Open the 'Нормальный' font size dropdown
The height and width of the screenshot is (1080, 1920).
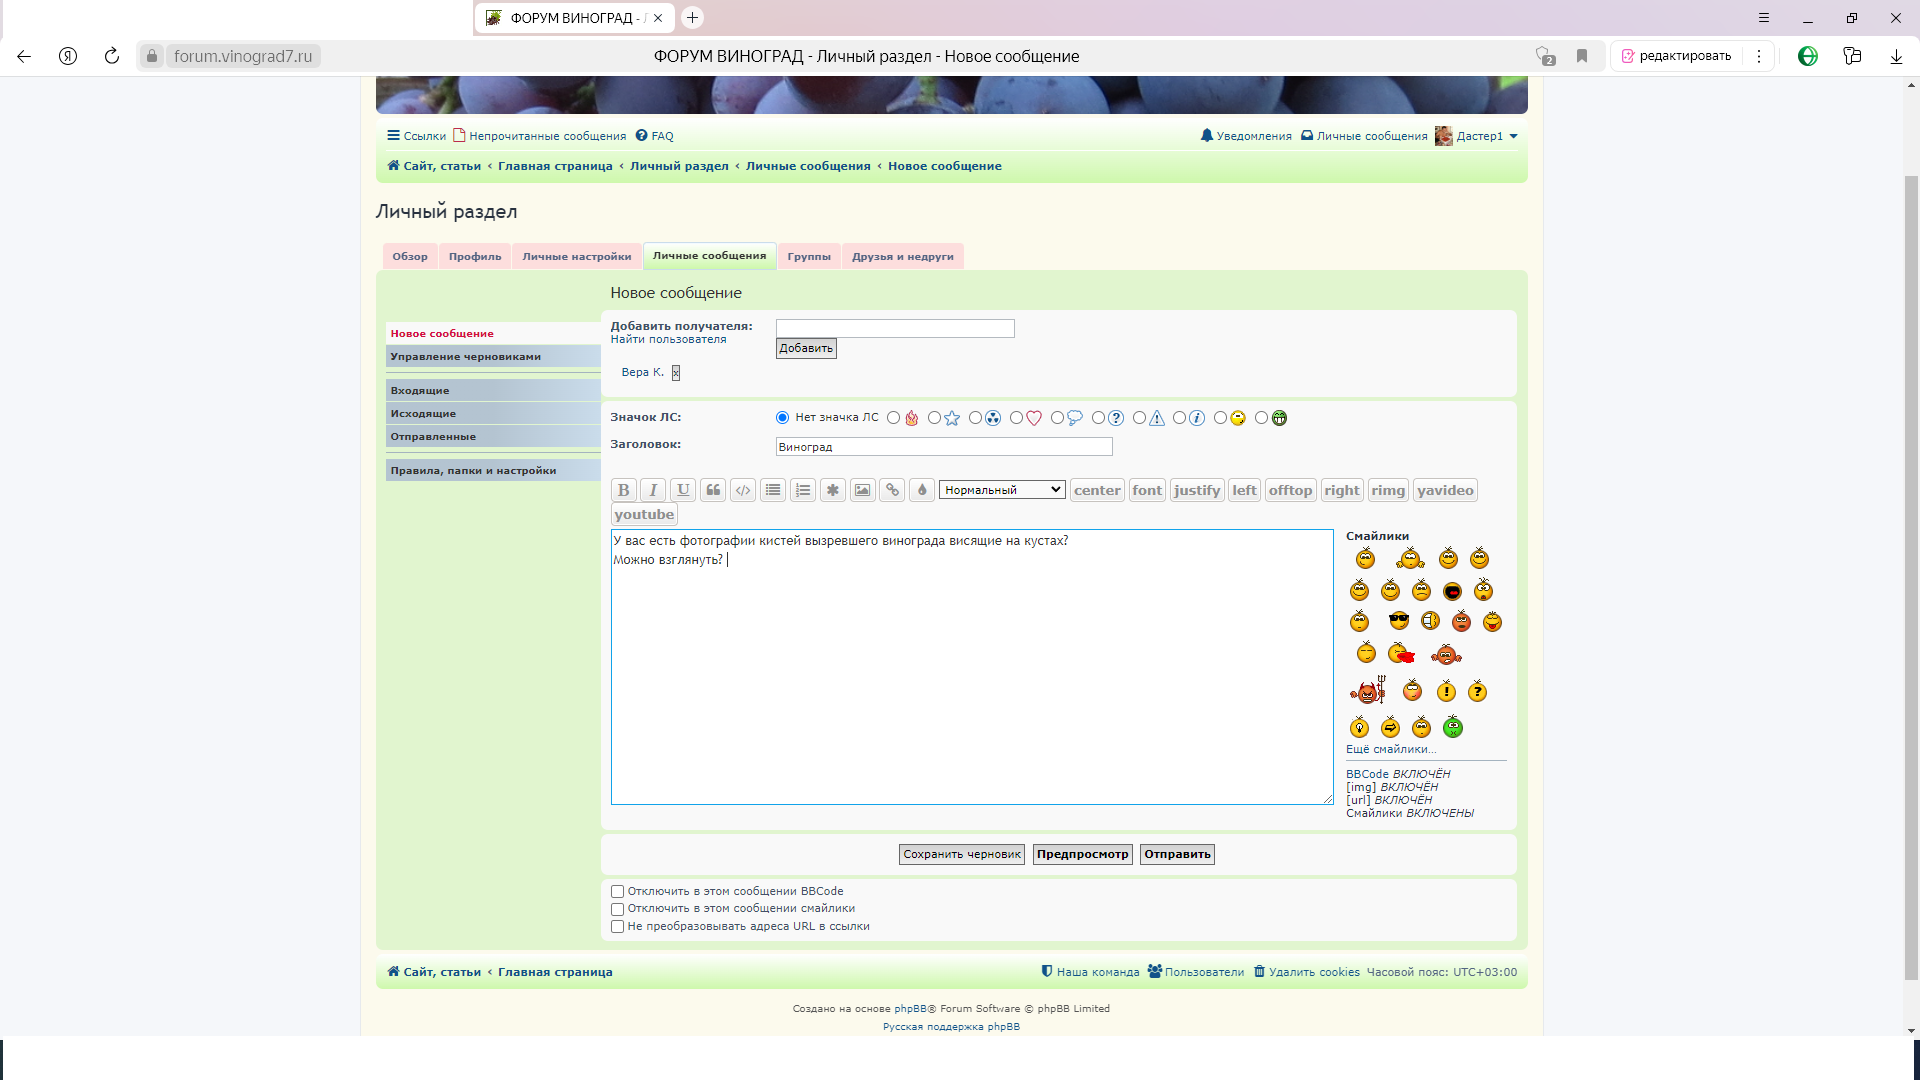1002,490
